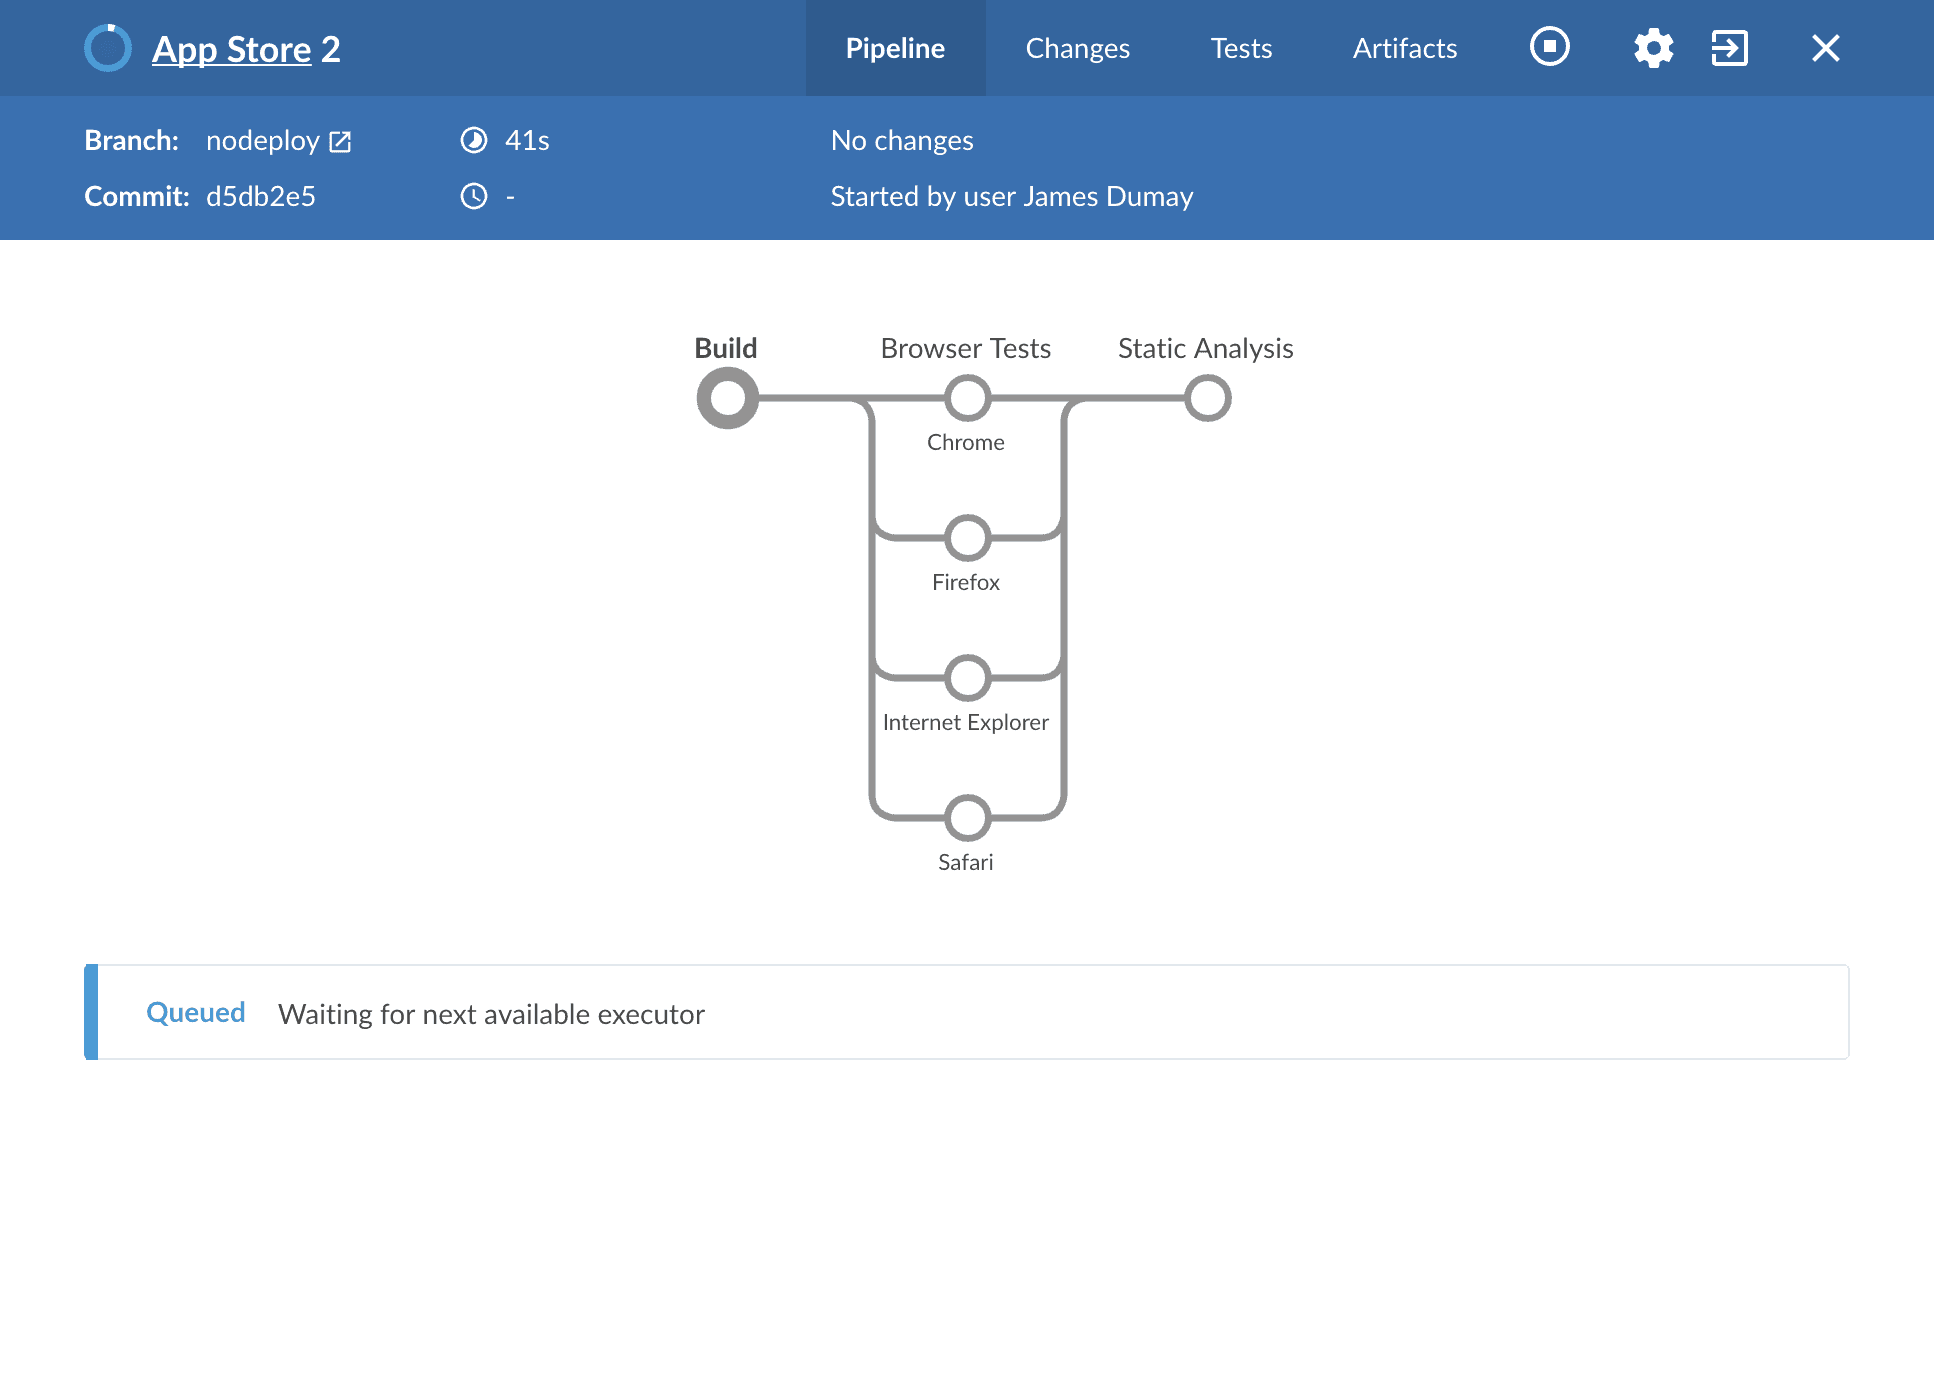Viewport: 1934px width, 1388px height.
Task: Switch to the Tests tab
Action: [x=1241, y=48]
